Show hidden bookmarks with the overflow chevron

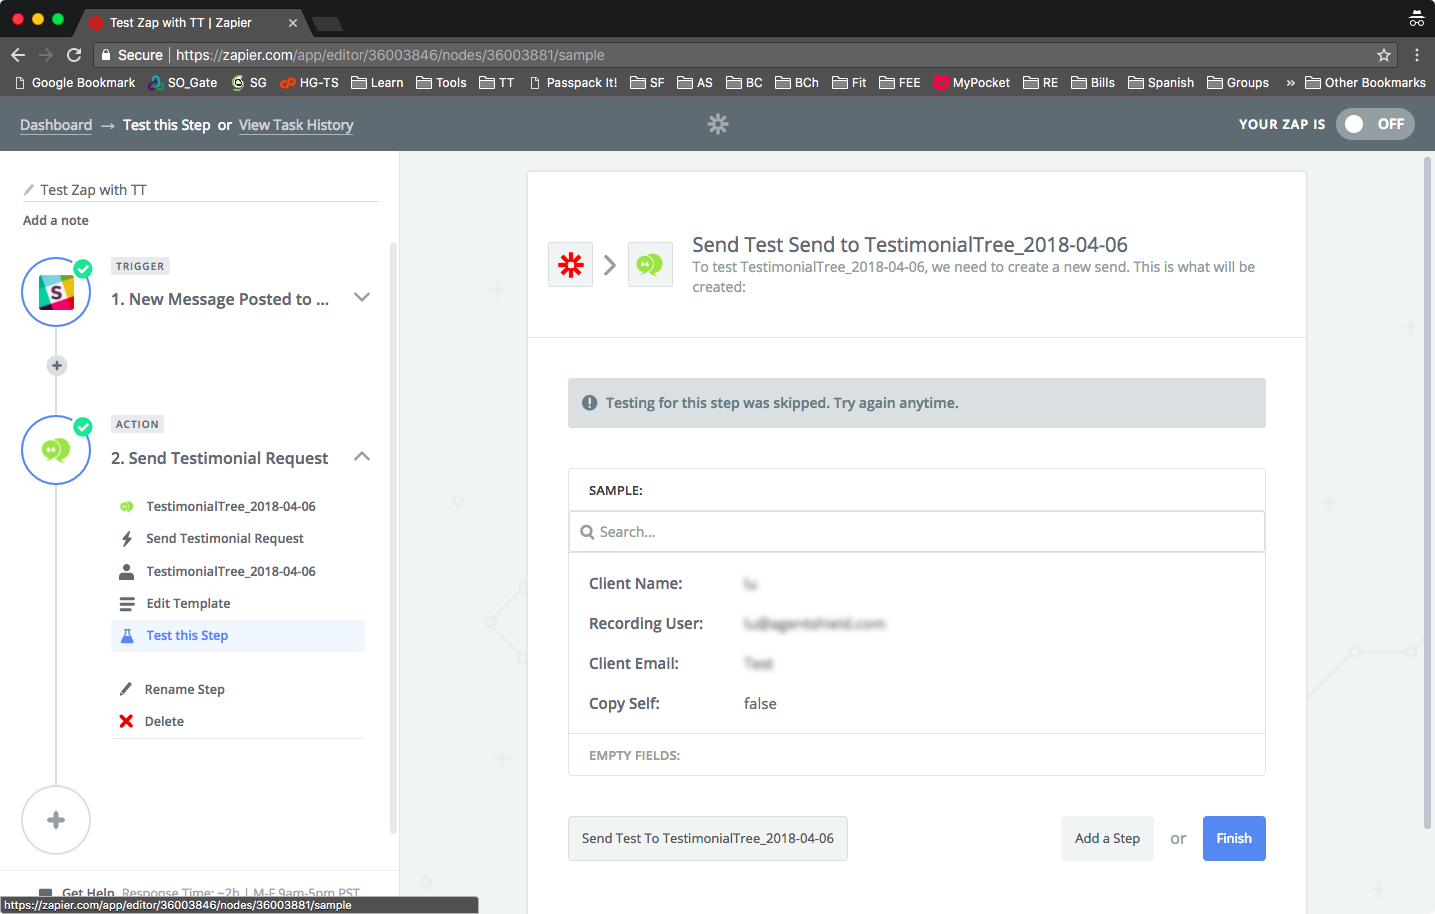(x=1290, y=83)
